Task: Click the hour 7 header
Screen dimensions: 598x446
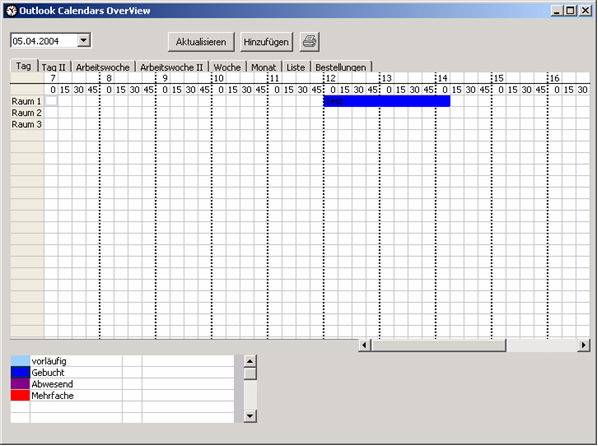Action: [x=53, y=78]
